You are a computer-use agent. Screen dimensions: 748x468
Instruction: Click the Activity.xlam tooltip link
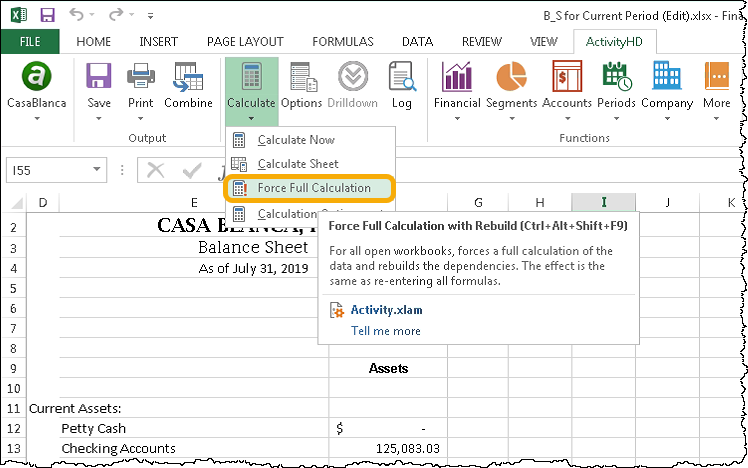pos(386,310)
